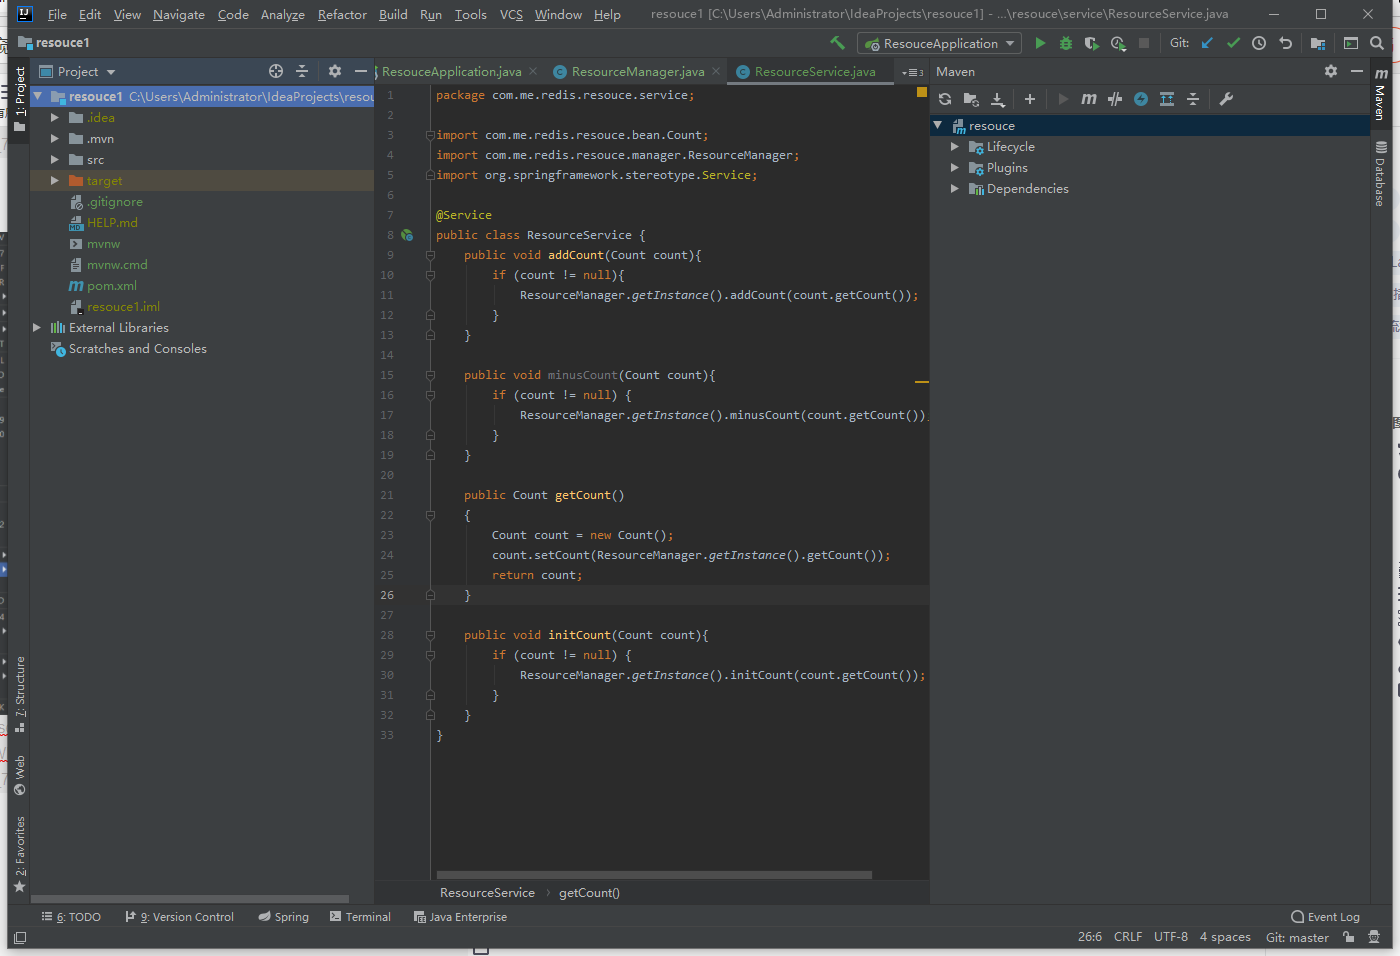The height and width of the screenshot is (956, 1400).
Task: Add a Maven project with the plus icon
Action: [x=1030, y=99]
